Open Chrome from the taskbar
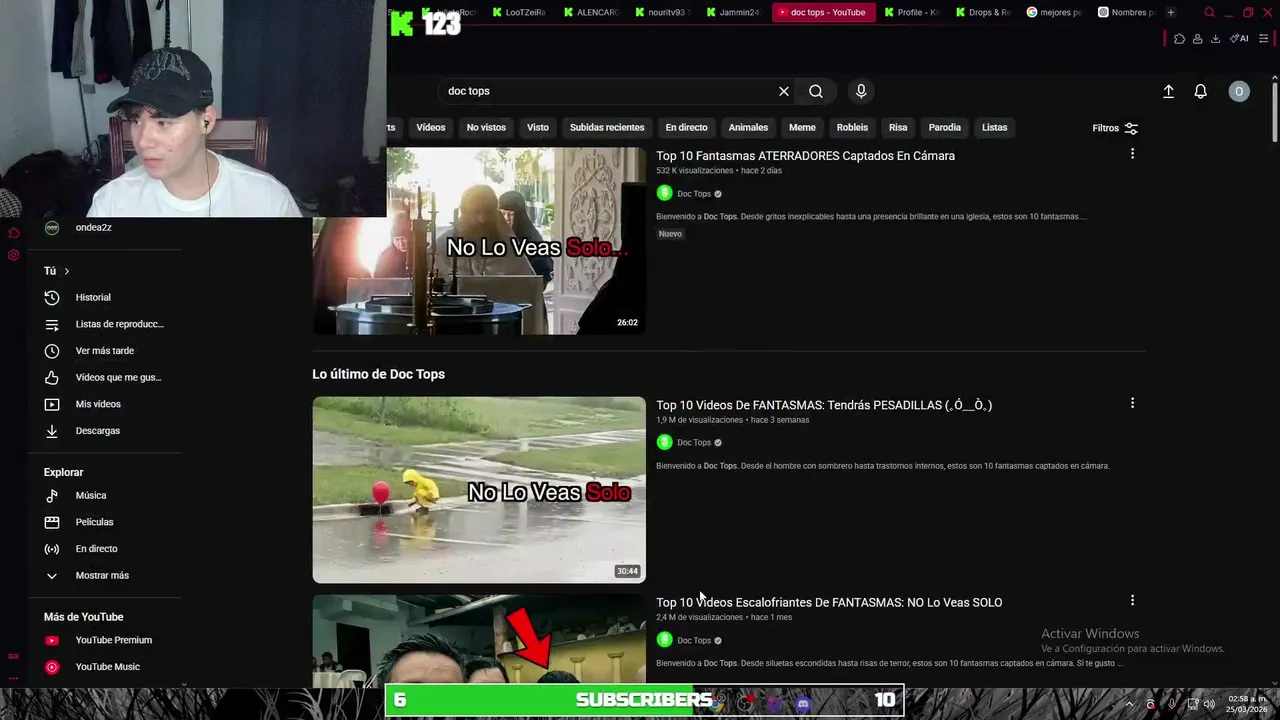The image size is (1280, 720). pyautogui.click(x=716, y=702)
